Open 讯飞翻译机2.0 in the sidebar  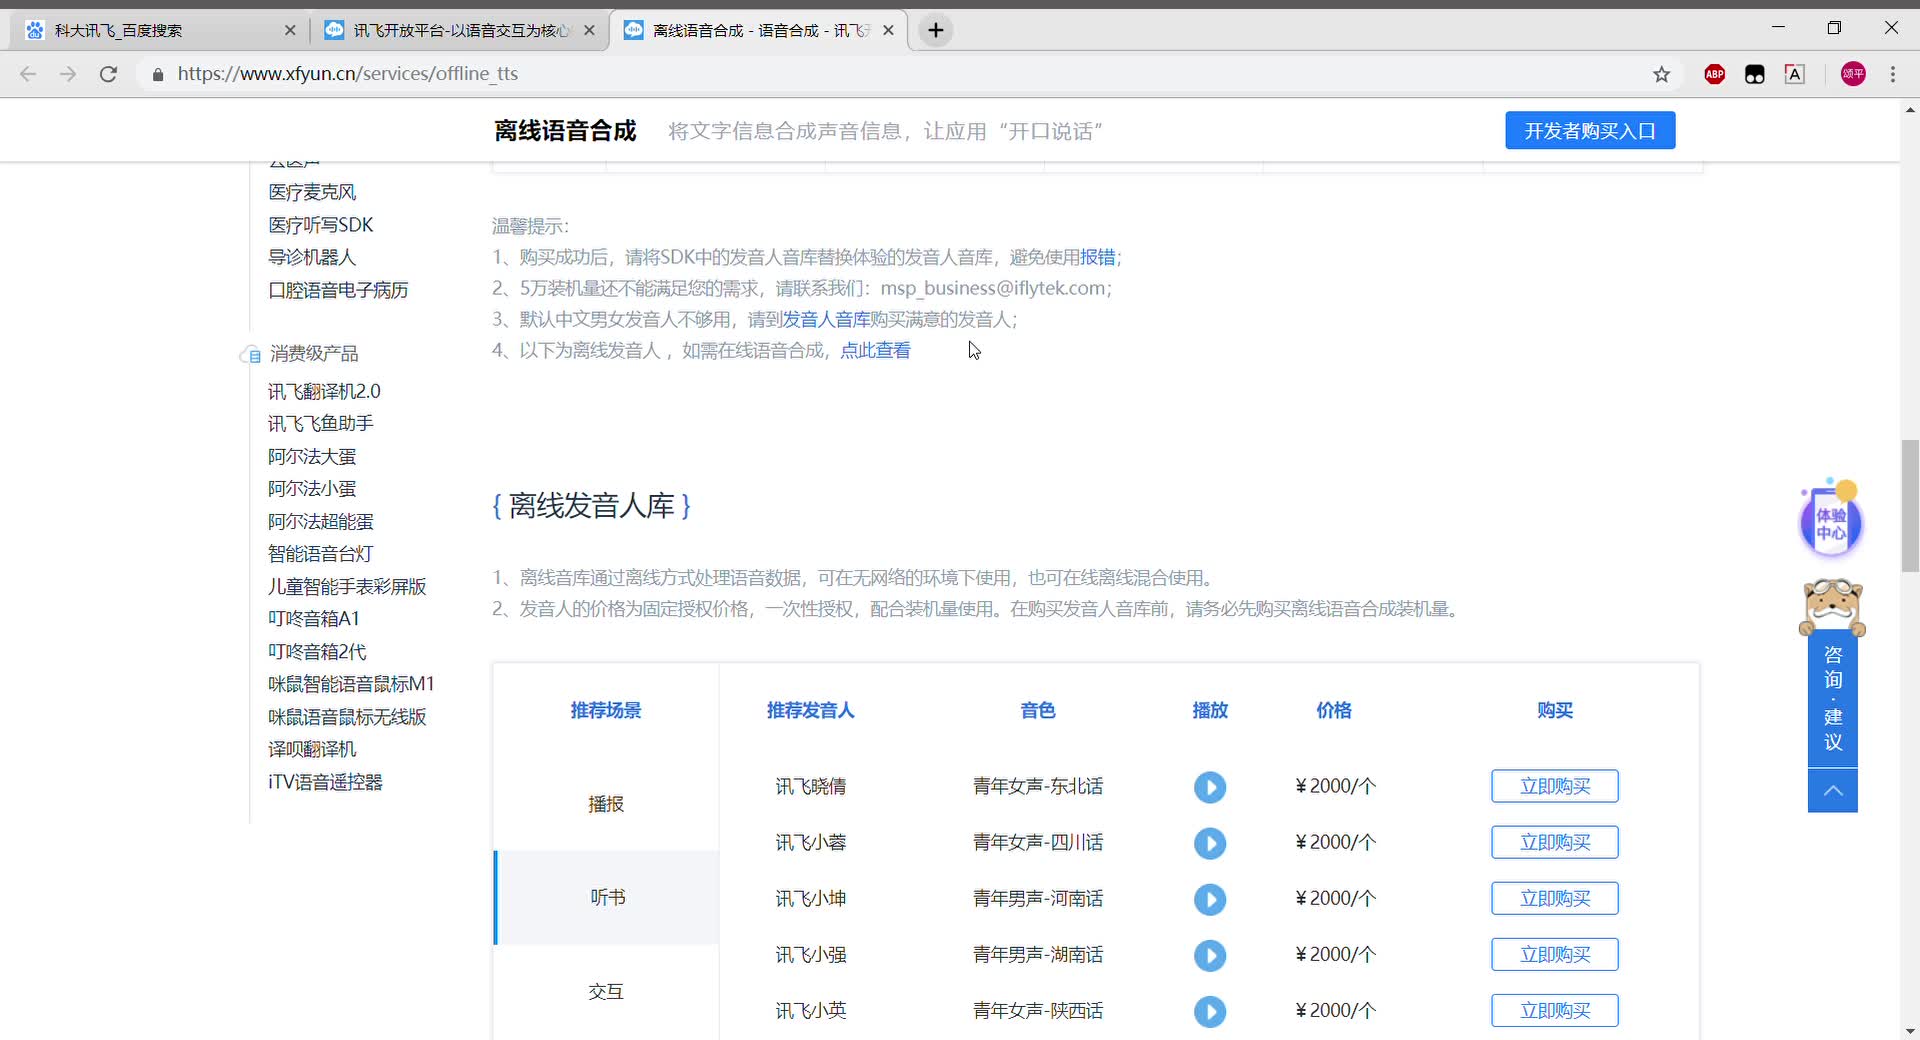(x=324, y=391)
